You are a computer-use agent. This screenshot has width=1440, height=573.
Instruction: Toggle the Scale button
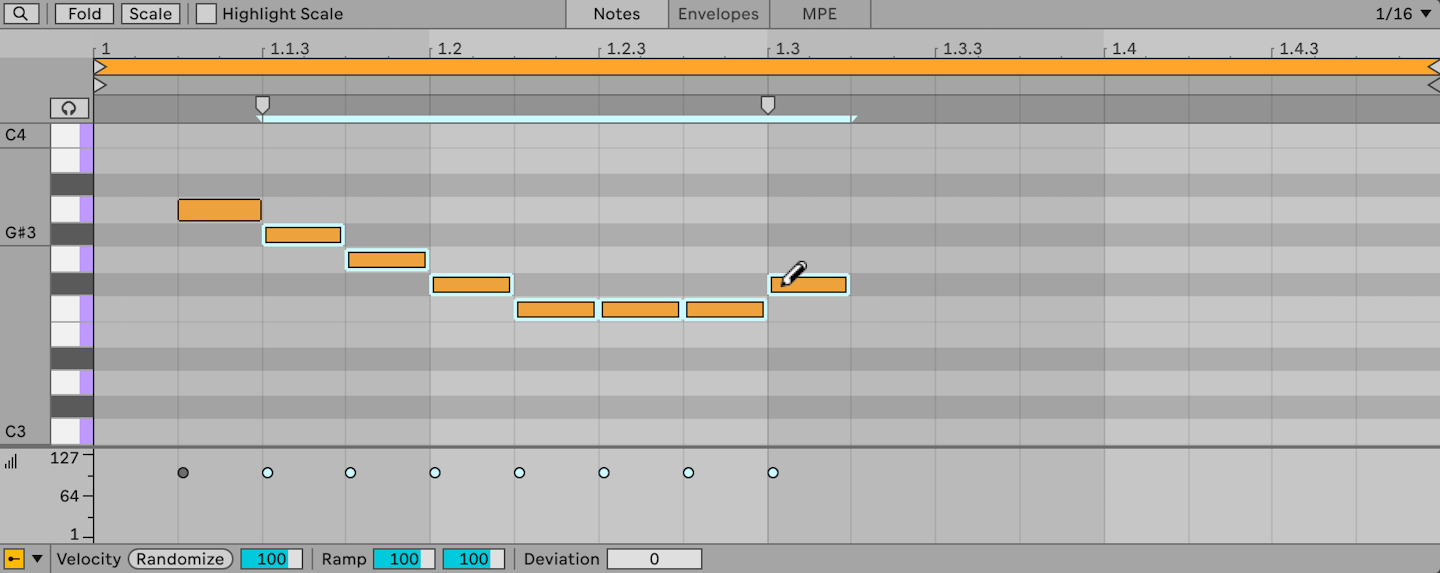click(x=151, y=14)
